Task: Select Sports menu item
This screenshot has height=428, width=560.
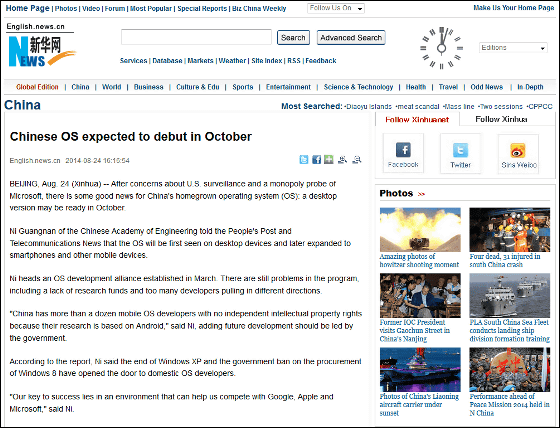Action: [243, 87]
